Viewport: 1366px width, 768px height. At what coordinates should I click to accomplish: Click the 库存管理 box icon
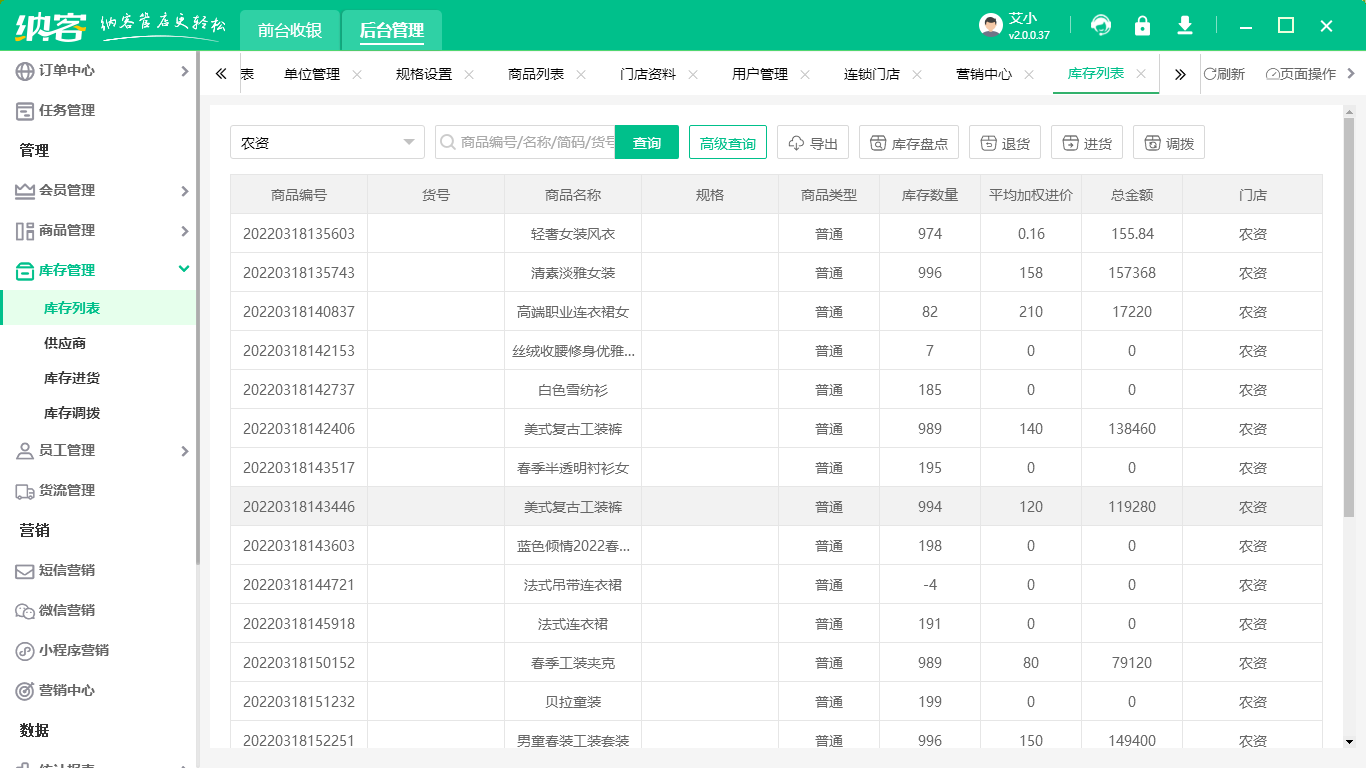coord(25,271)
